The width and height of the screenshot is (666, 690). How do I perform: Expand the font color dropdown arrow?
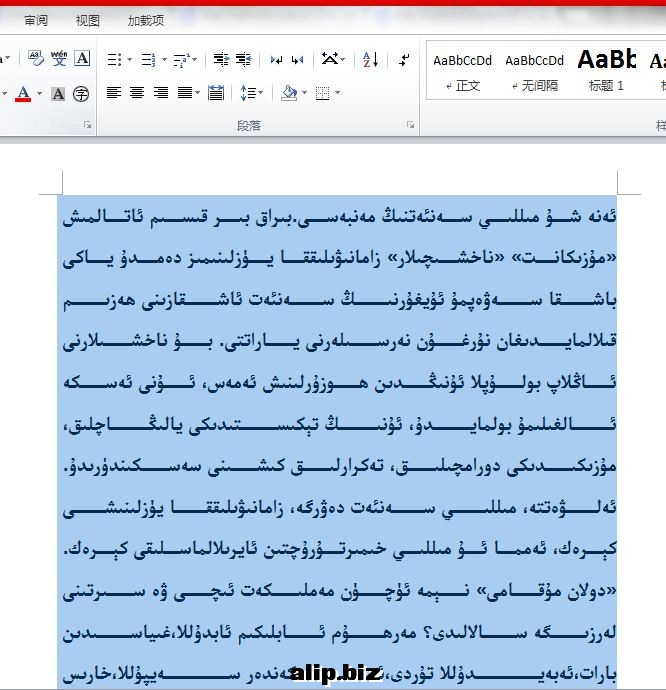(x=39, y=94)
